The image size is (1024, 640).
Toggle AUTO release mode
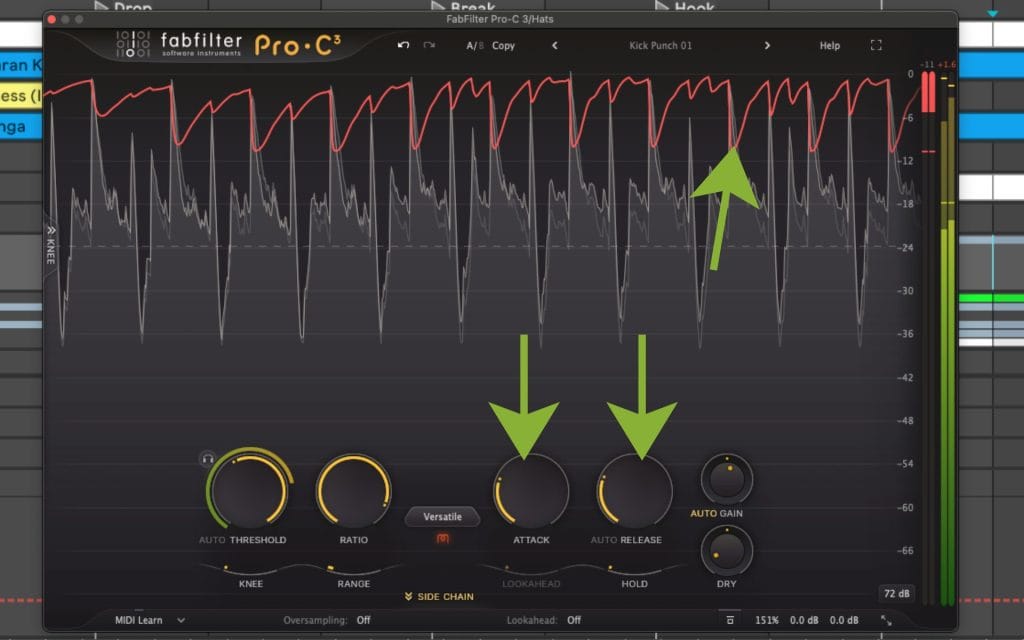point(604,540)
